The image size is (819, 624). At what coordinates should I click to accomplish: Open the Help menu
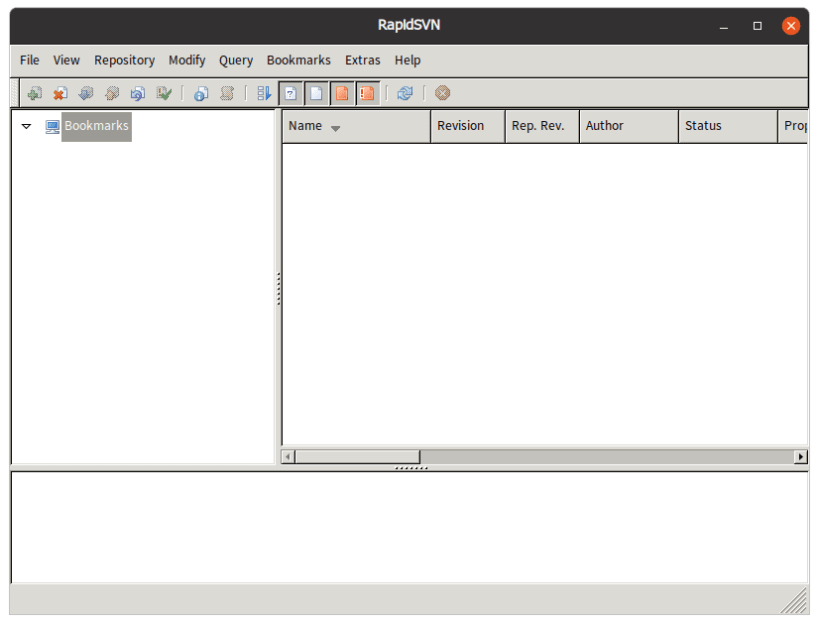(x=407, y=61)
